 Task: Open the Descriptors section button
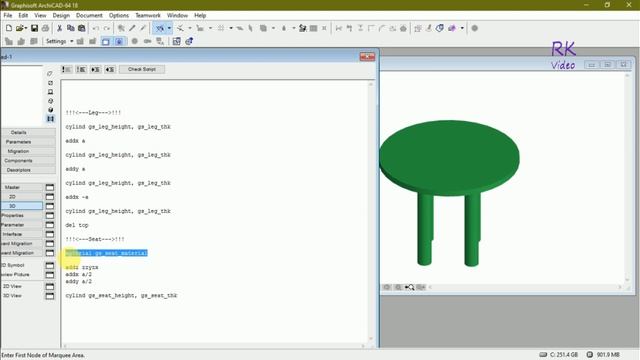(28, 170)
